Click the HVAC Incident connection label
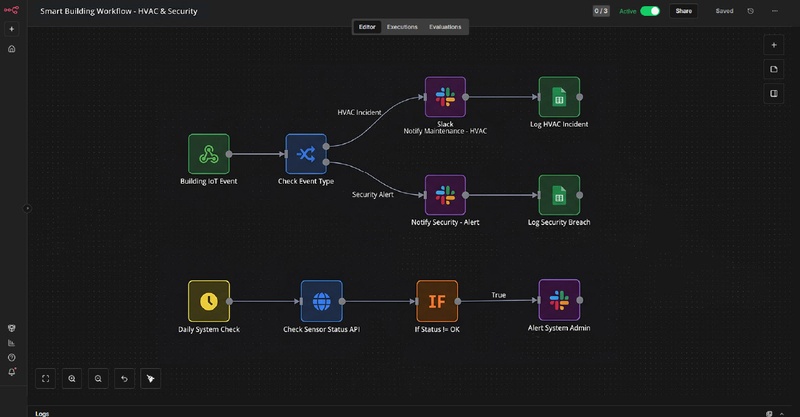Image resolution: width=800 pixels, height=417 pixels. coord(359,112)
